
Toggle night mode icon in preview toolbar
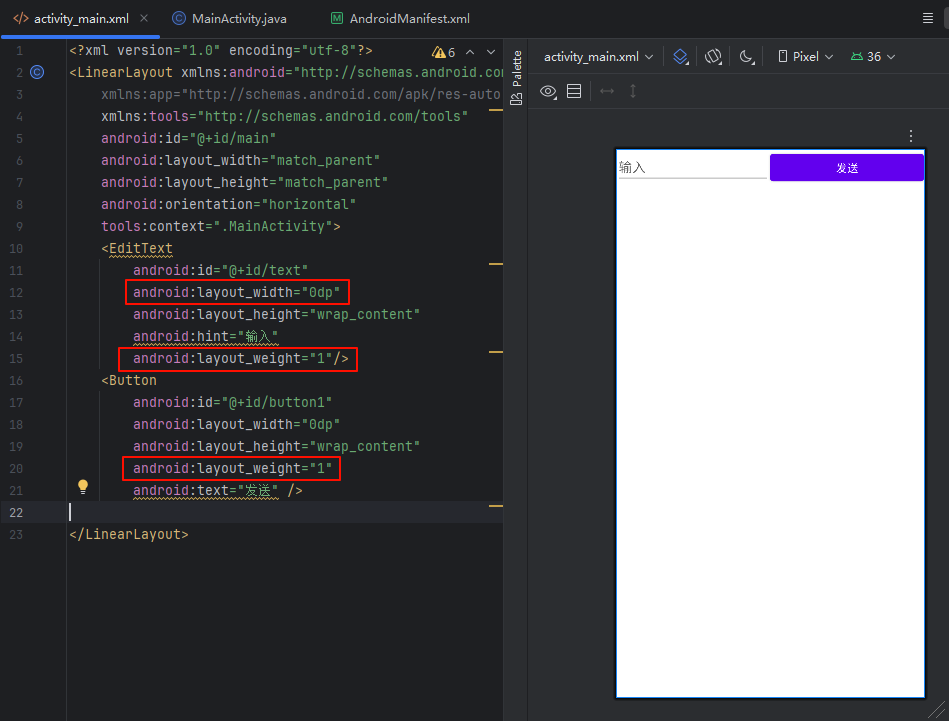747,57
